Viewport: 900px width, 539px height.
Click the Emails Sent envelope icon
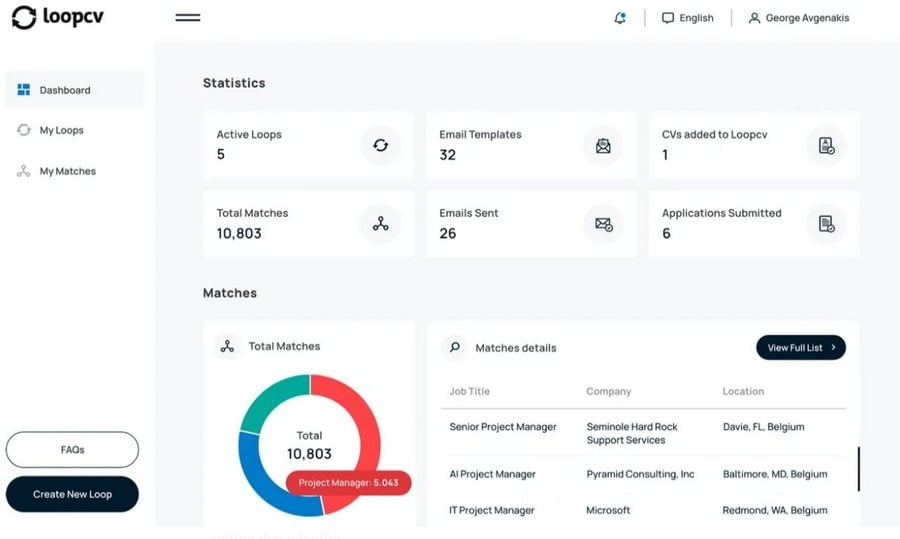603,224
